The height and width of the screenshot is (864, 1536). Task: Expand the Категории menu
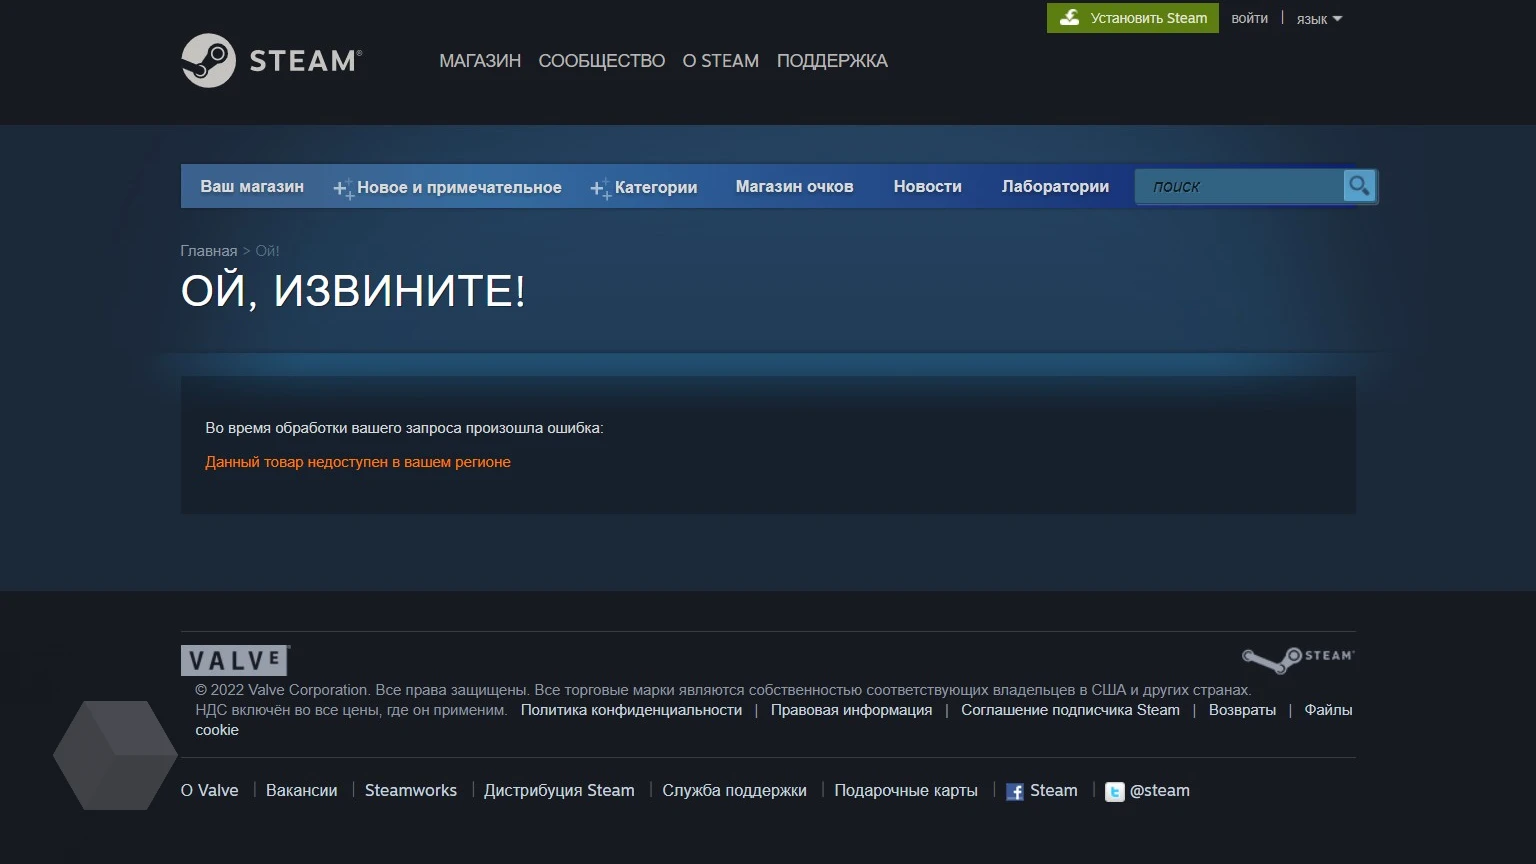click(x=656, y=187)
